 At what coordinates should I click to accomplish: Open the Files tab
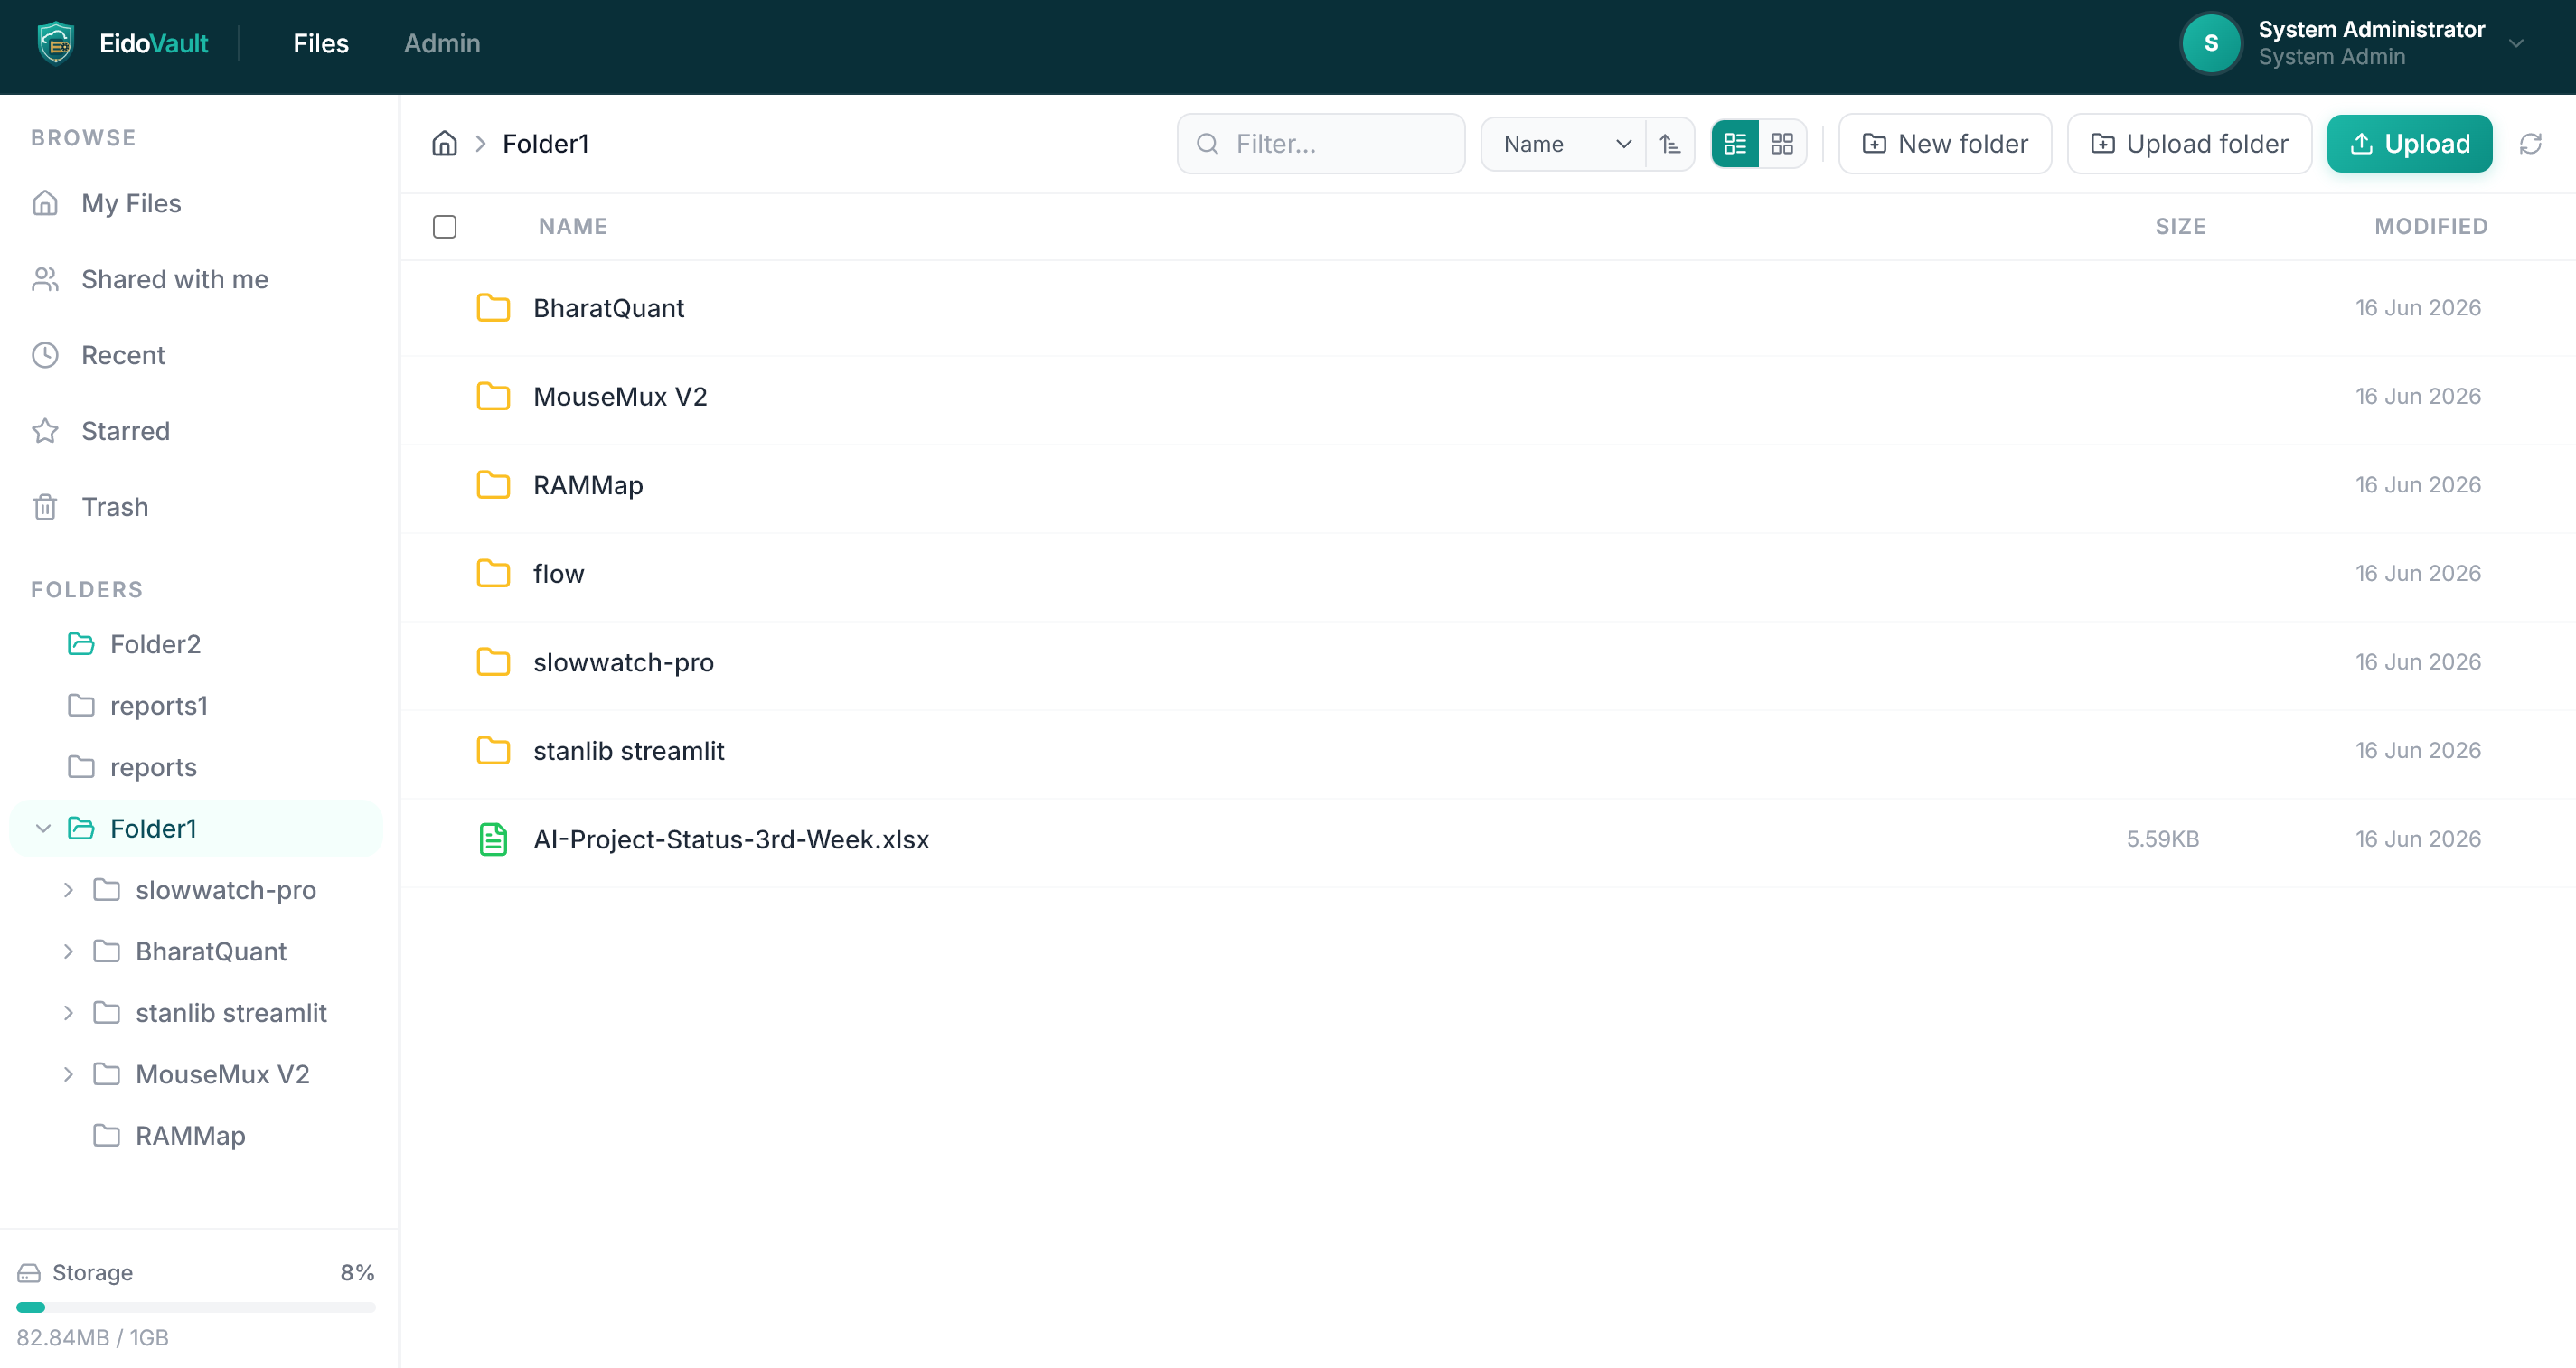pyautogui.click(x=320, y=43)
